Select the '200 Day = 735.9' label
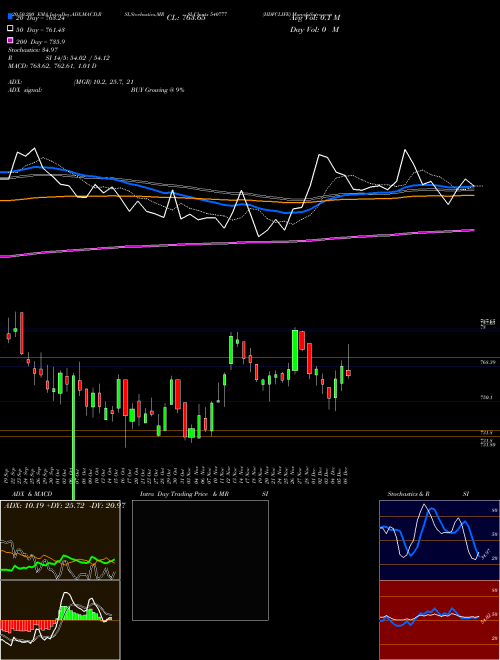 coord(40,42)
